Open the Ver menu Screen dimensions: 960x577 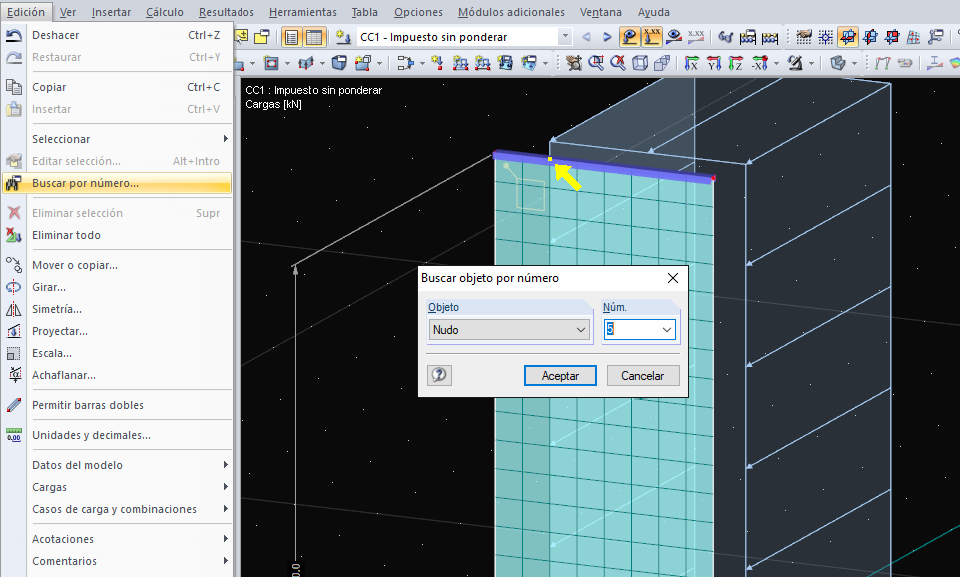[68, 12]
